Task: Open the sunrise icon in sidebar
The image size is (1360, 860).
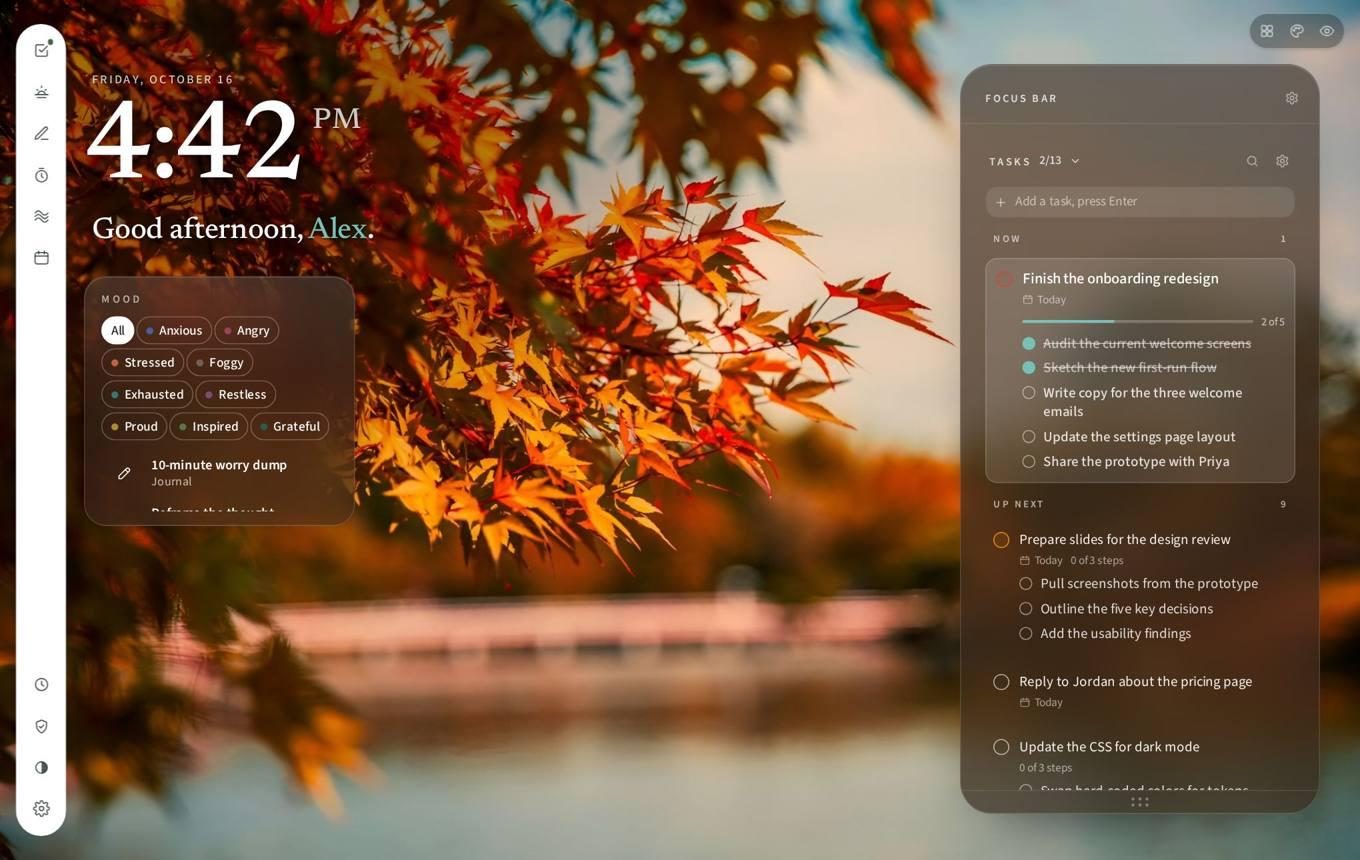Action: pos(41,92)
